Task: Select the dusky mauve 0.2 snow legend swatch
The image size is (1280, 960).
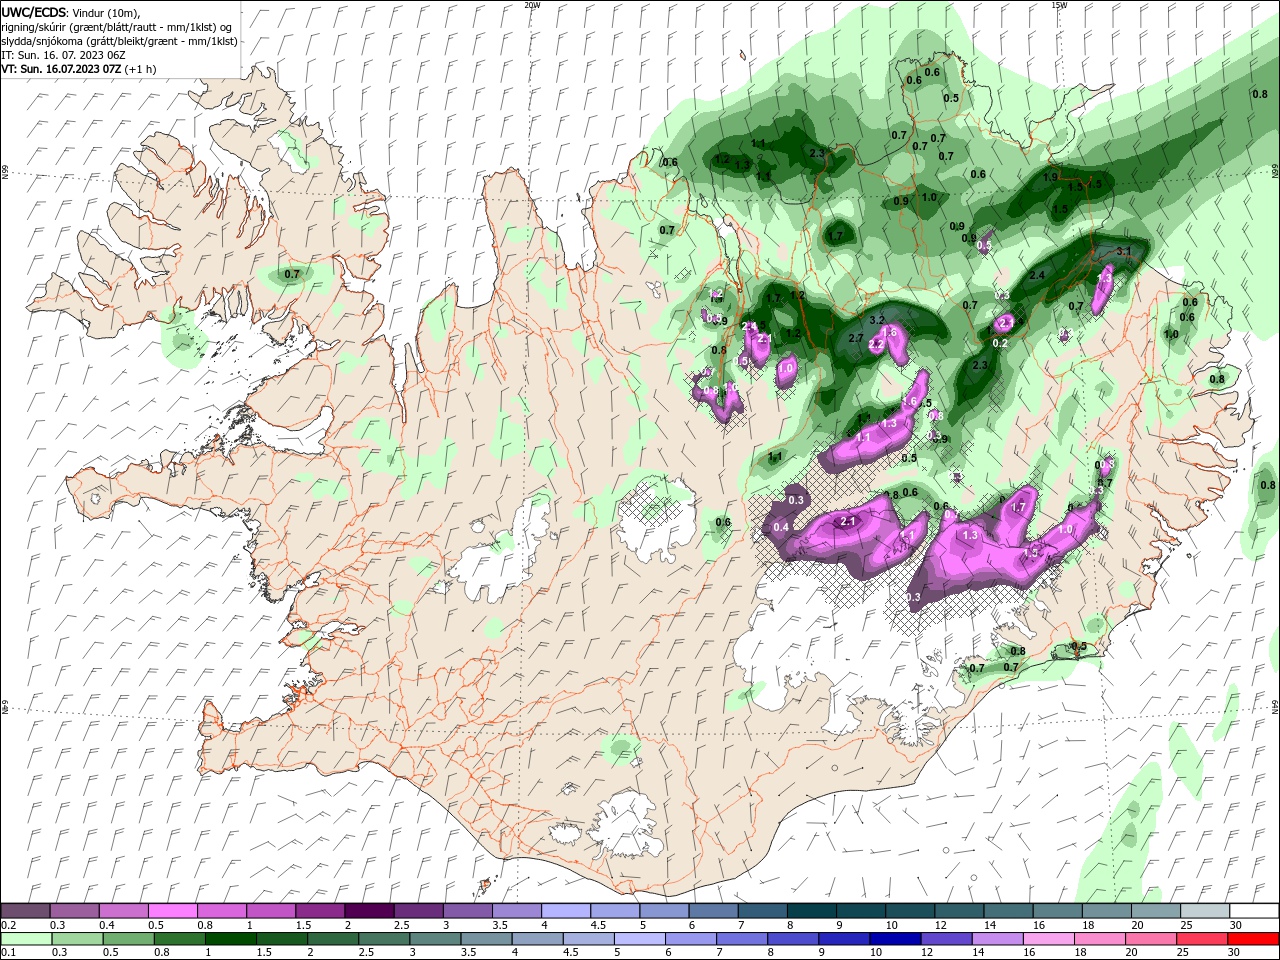Action: 25,911
